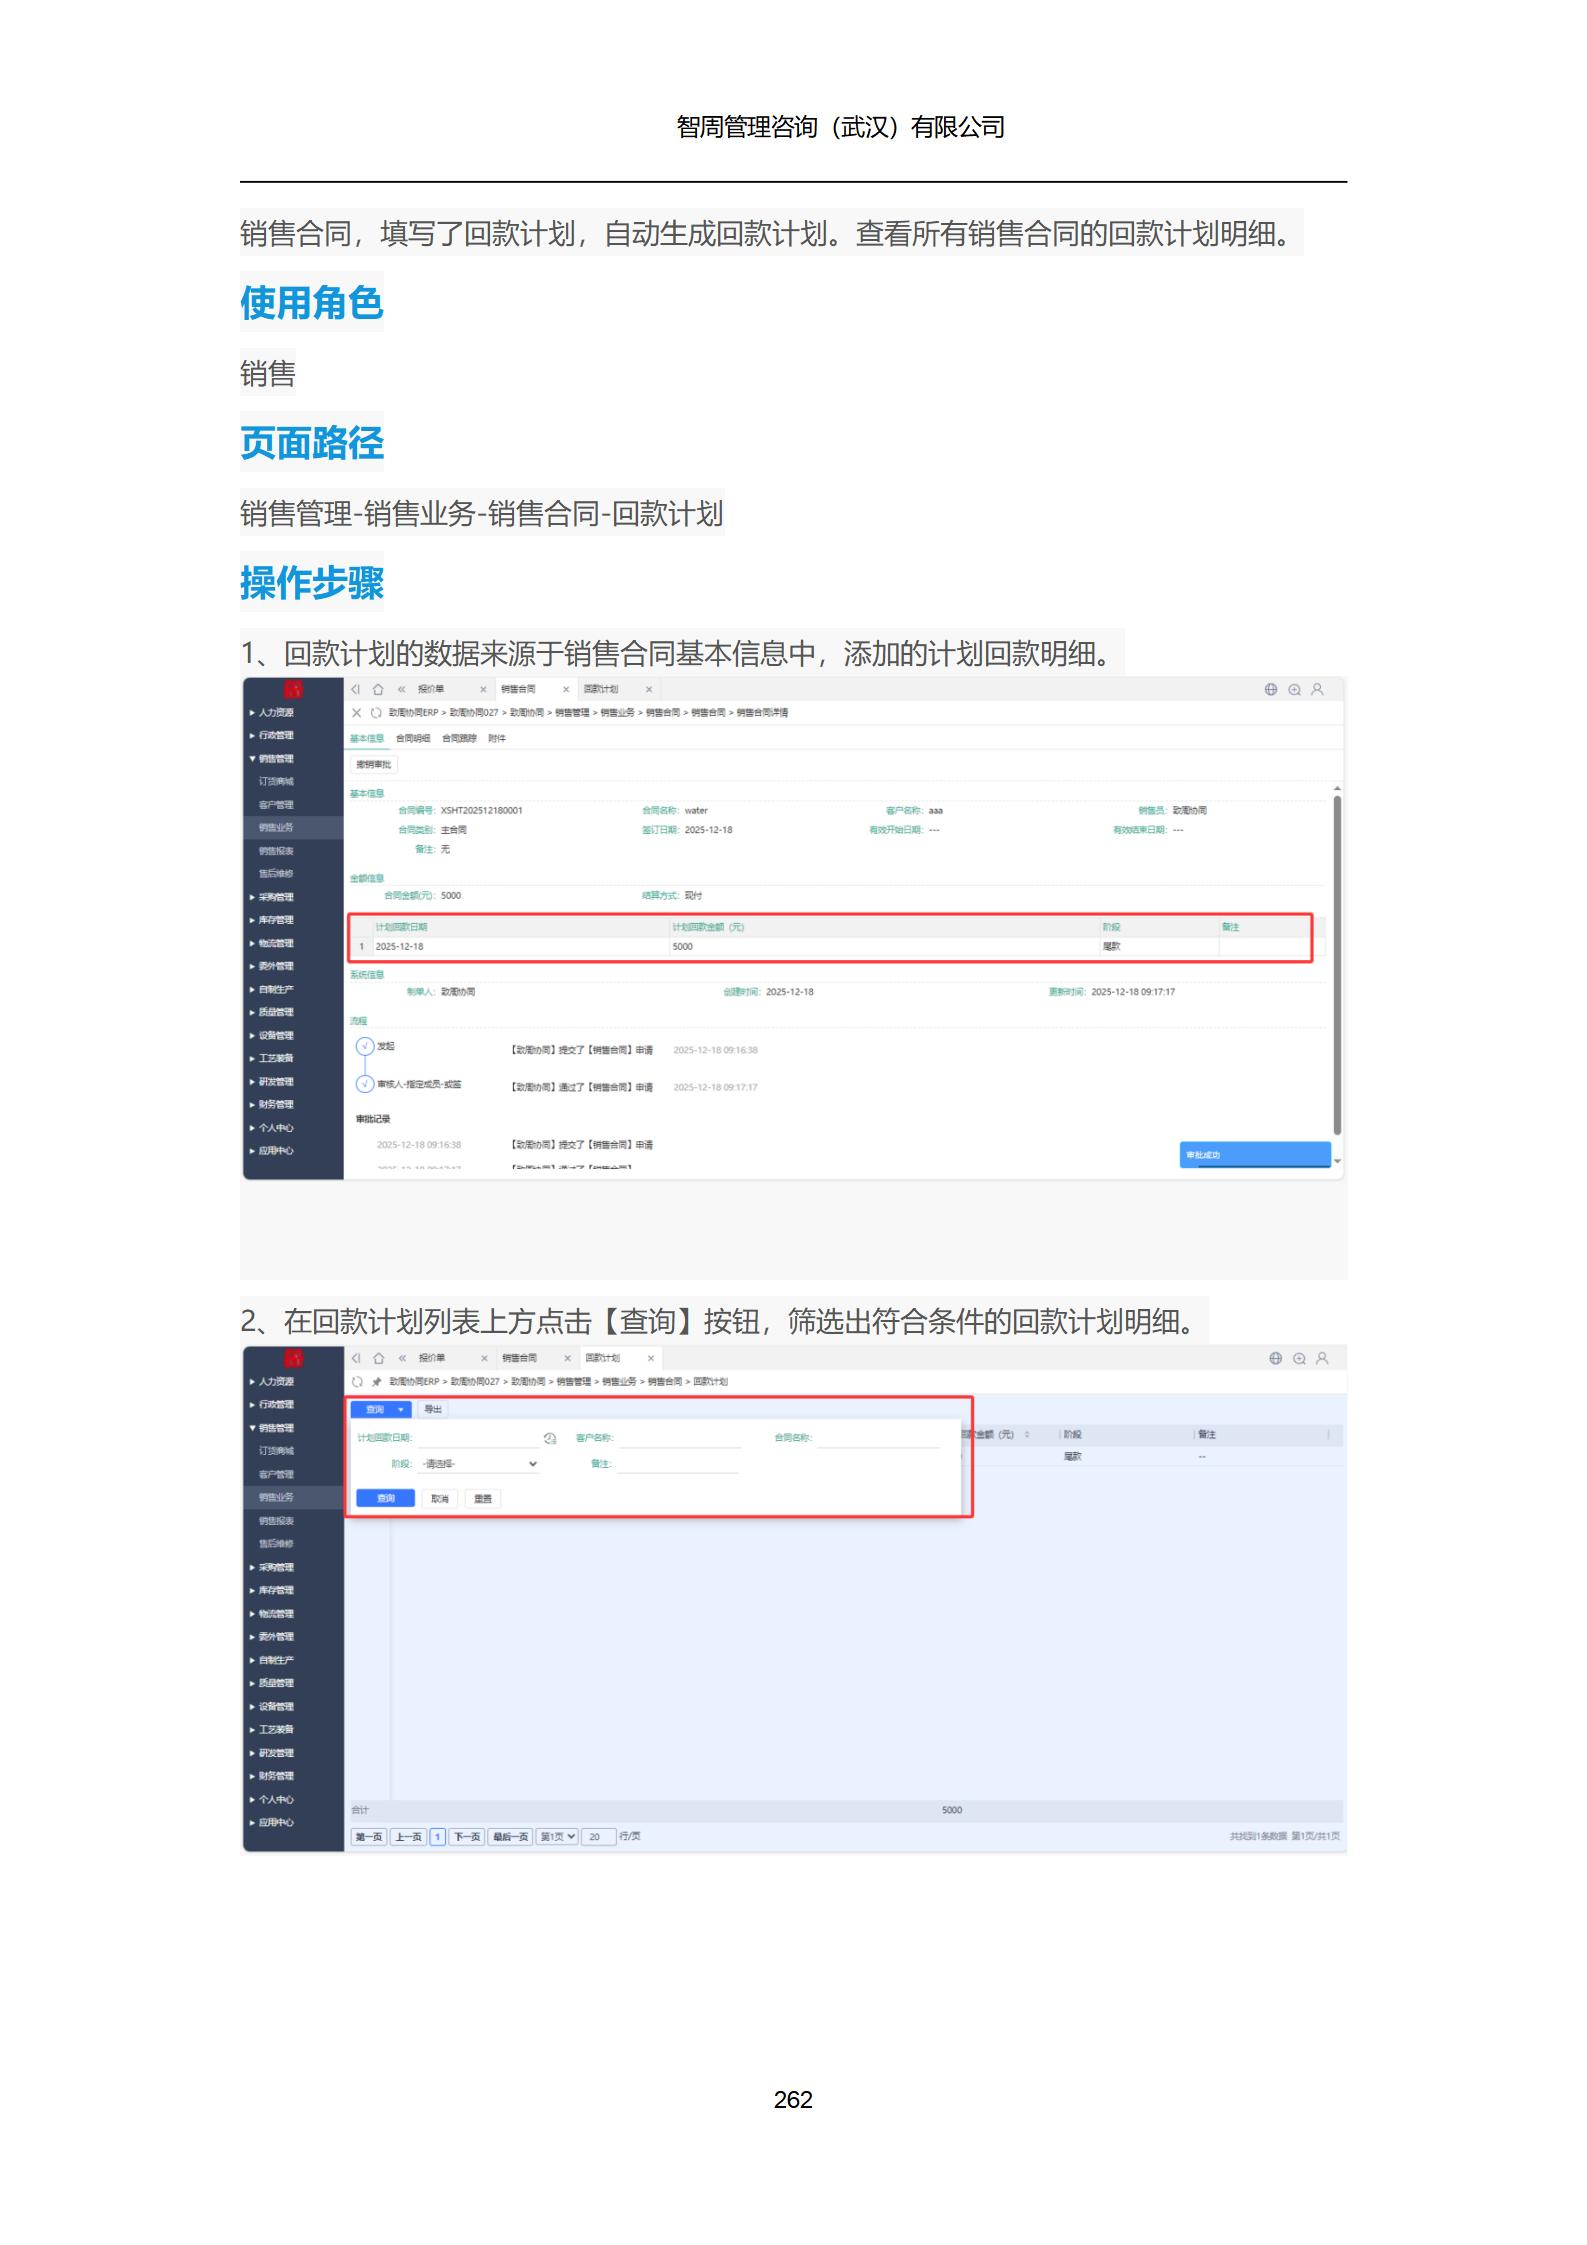
Task: Switch to 回款计划 tab in contract detail screenshot
Action: point(601,689)
